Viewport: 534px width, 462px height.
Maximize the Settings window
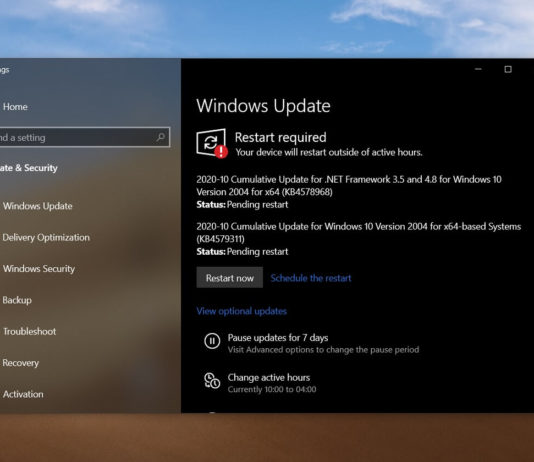[x=508, y=69]
